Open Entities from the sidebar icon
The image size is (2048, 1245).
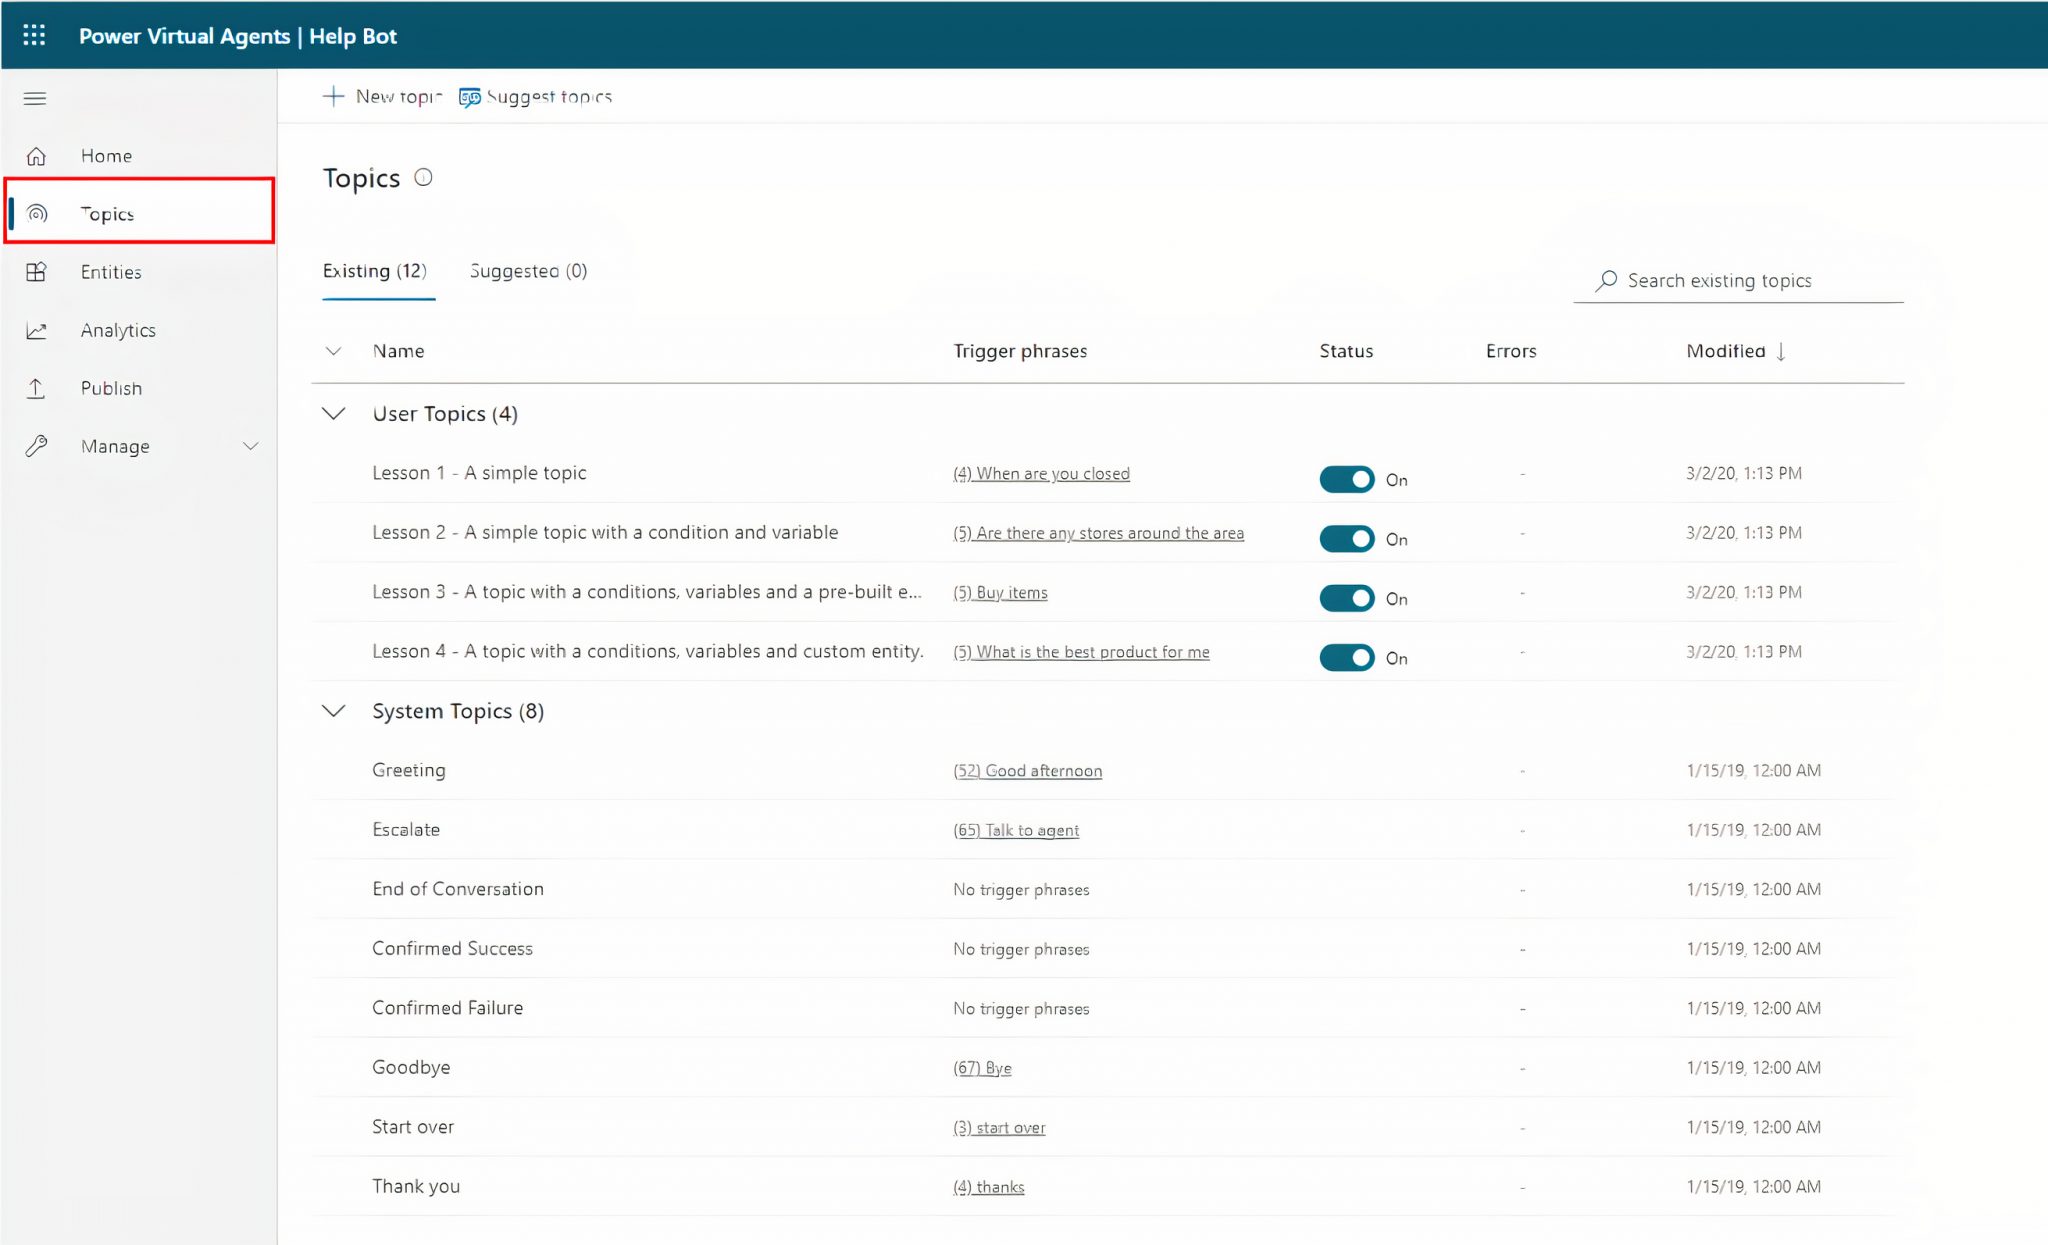(x=36, y=271)
